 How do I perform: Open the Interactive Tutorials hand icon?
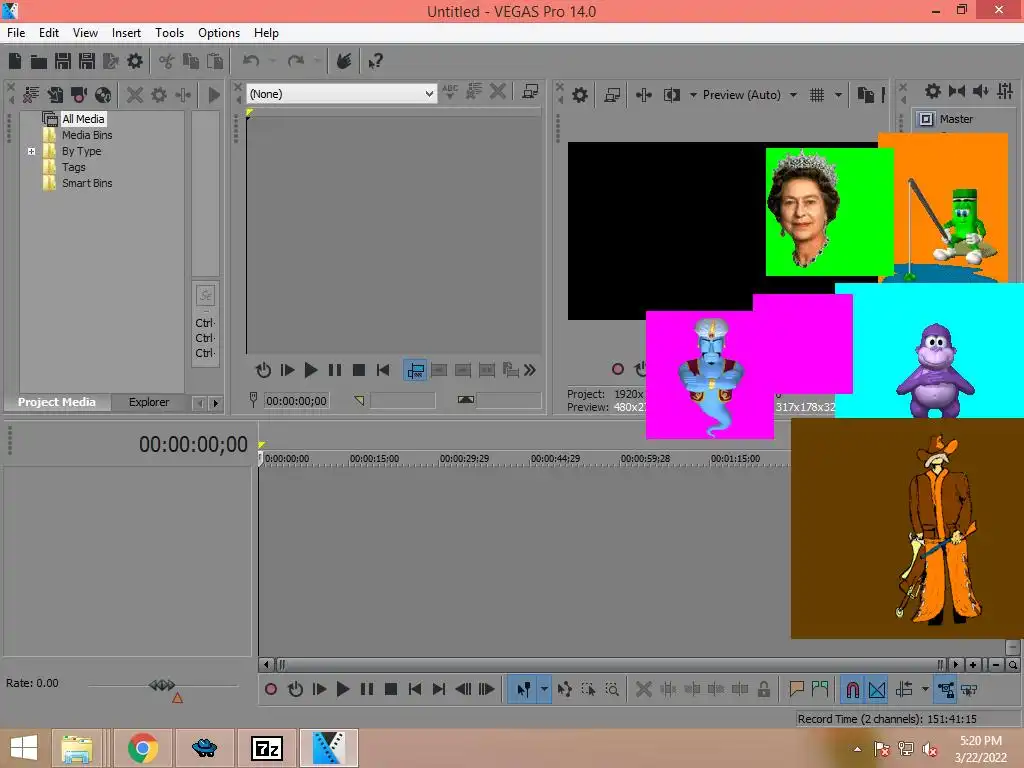point(344,61)
